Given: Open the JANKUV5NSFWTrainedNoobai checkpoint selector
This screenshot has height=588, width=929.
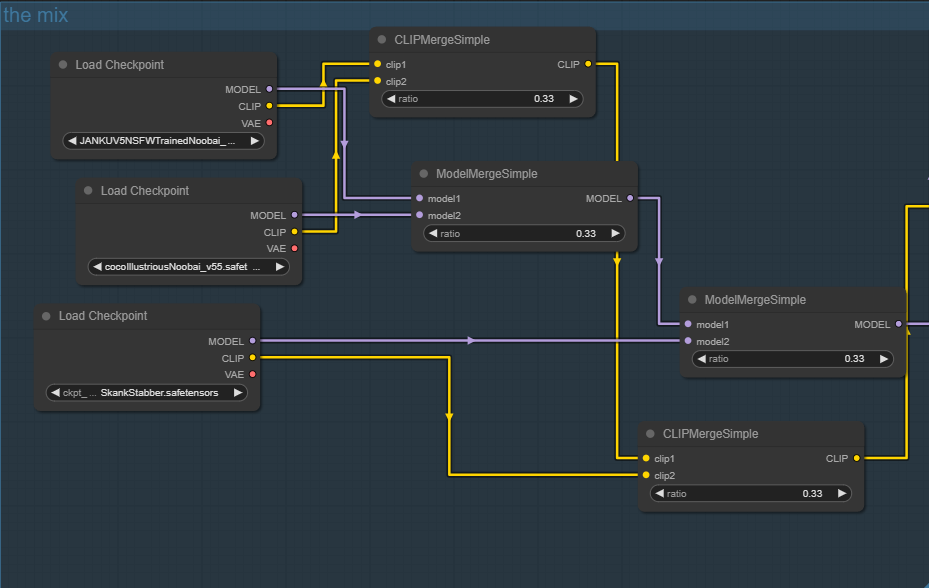Looking at the screenshot, I should coord(163,141).
